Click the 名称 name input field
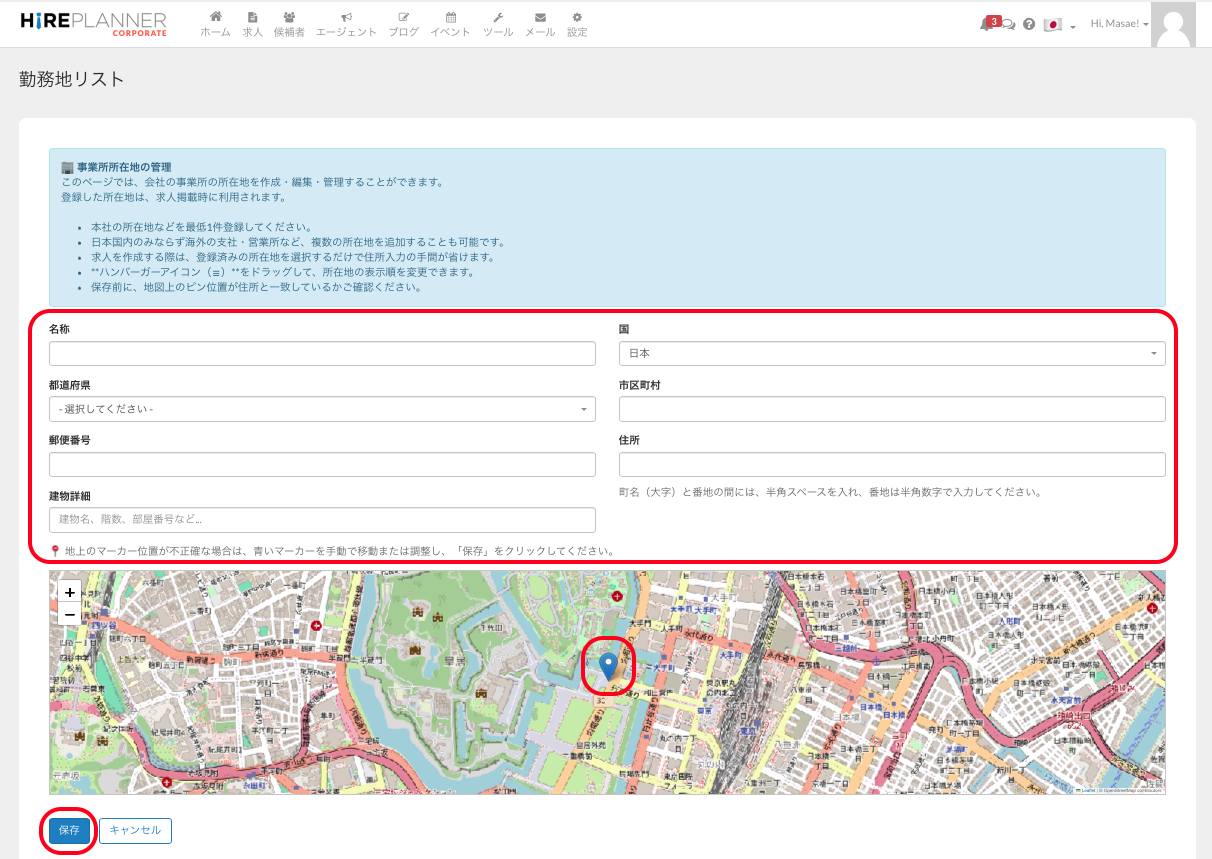This screenshot has width=1212, height=859. (x=322, y=353)
